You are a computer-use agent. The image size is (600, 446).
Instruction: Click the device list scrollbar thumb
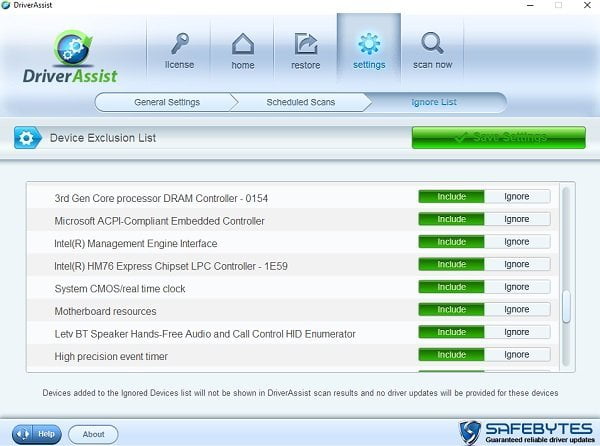click(x=566, y=306)
